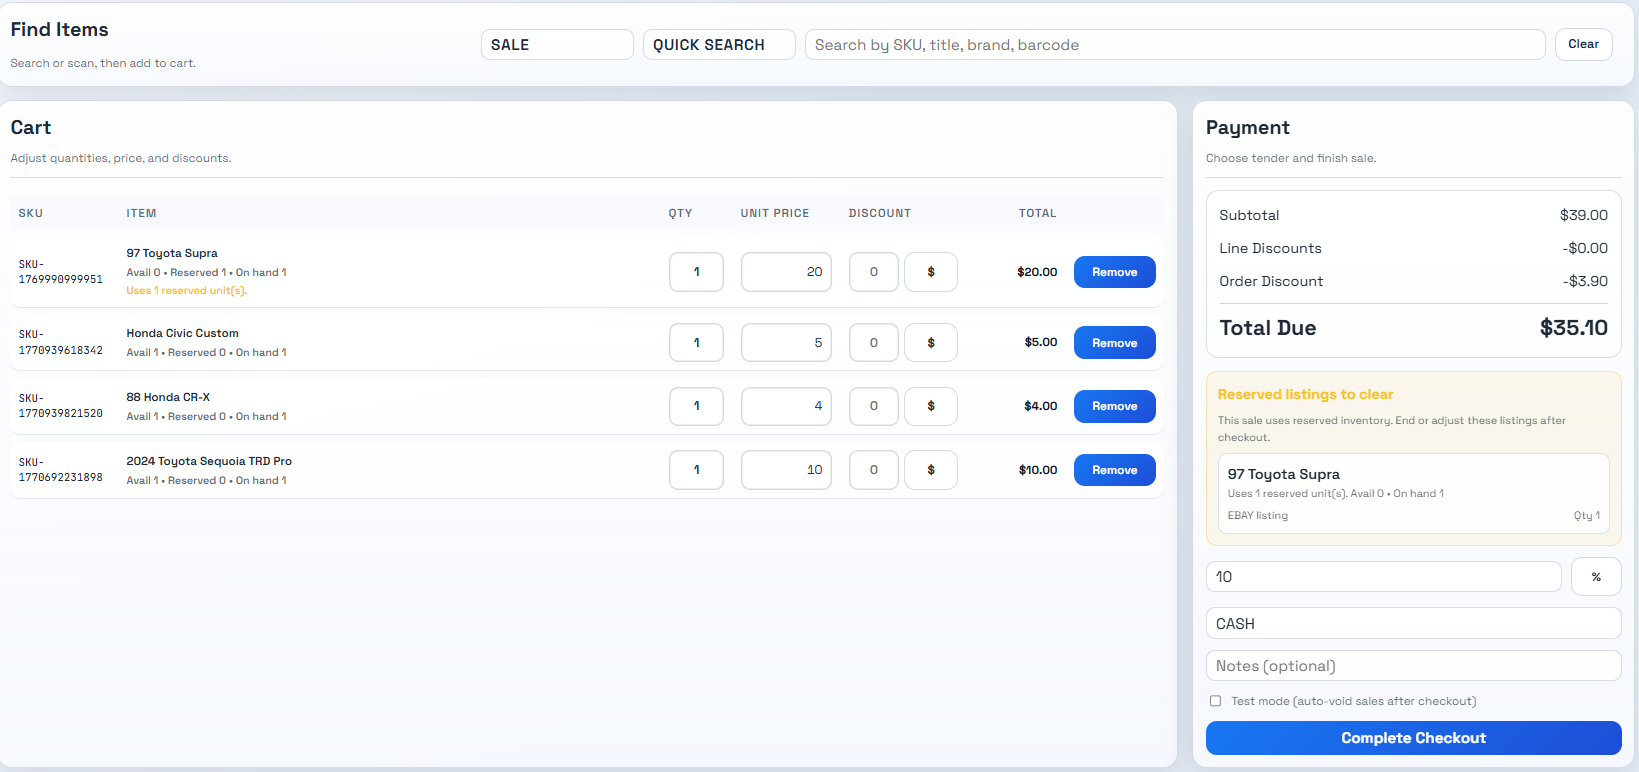Edit quantity for Honda Civic Custom
Viewport: 1639px width, 772px height.
click(696, 343)
